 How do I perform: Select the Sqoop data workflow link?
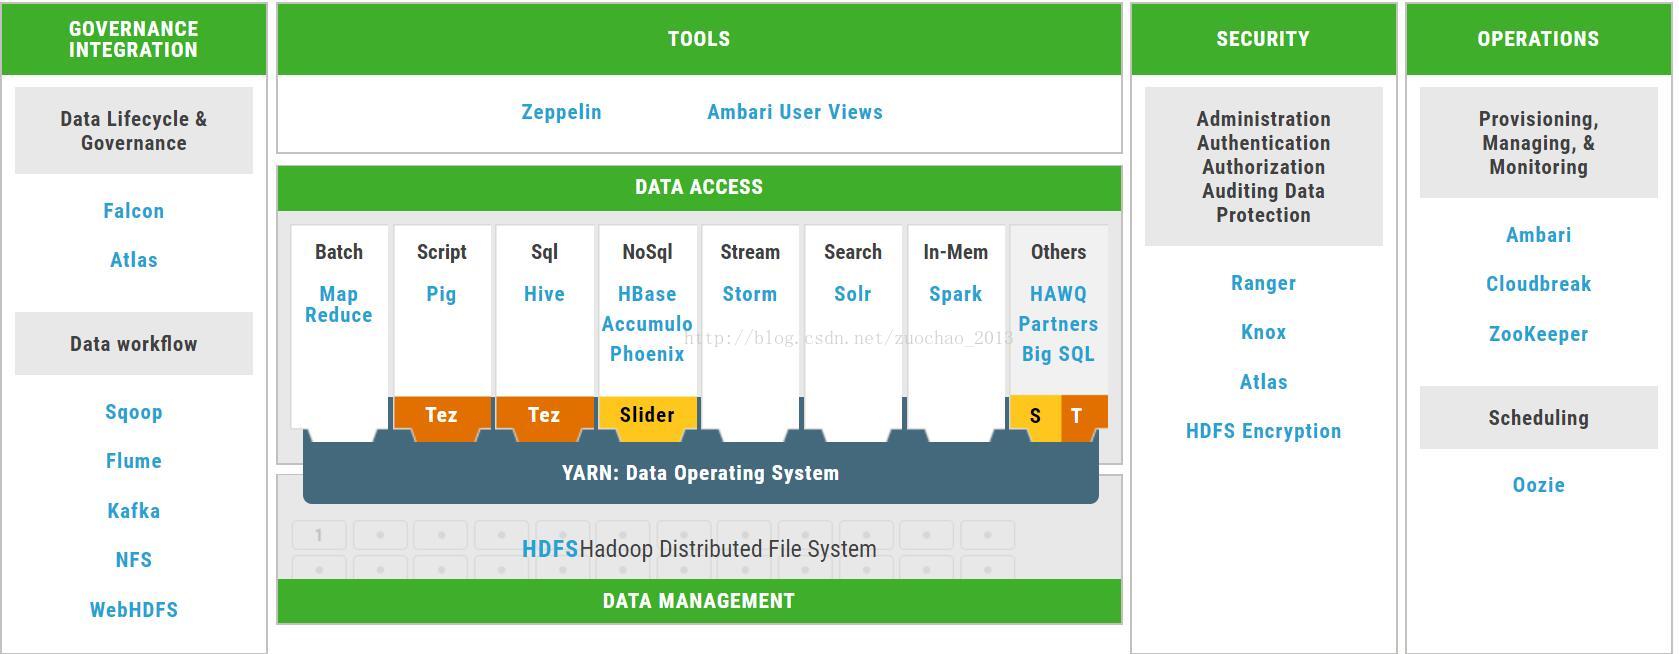133,412
